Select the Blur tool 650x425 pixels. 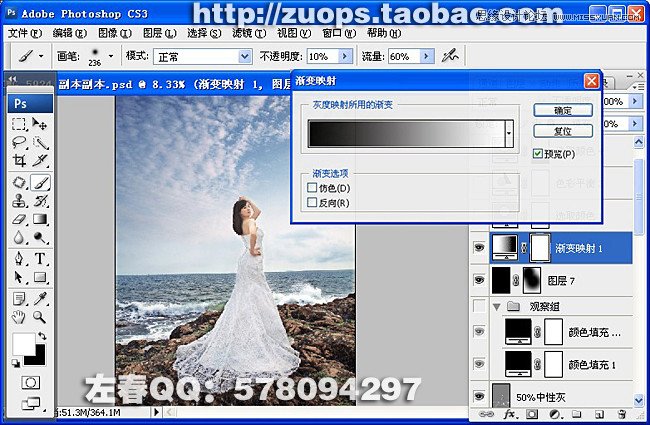click(19, 237)
